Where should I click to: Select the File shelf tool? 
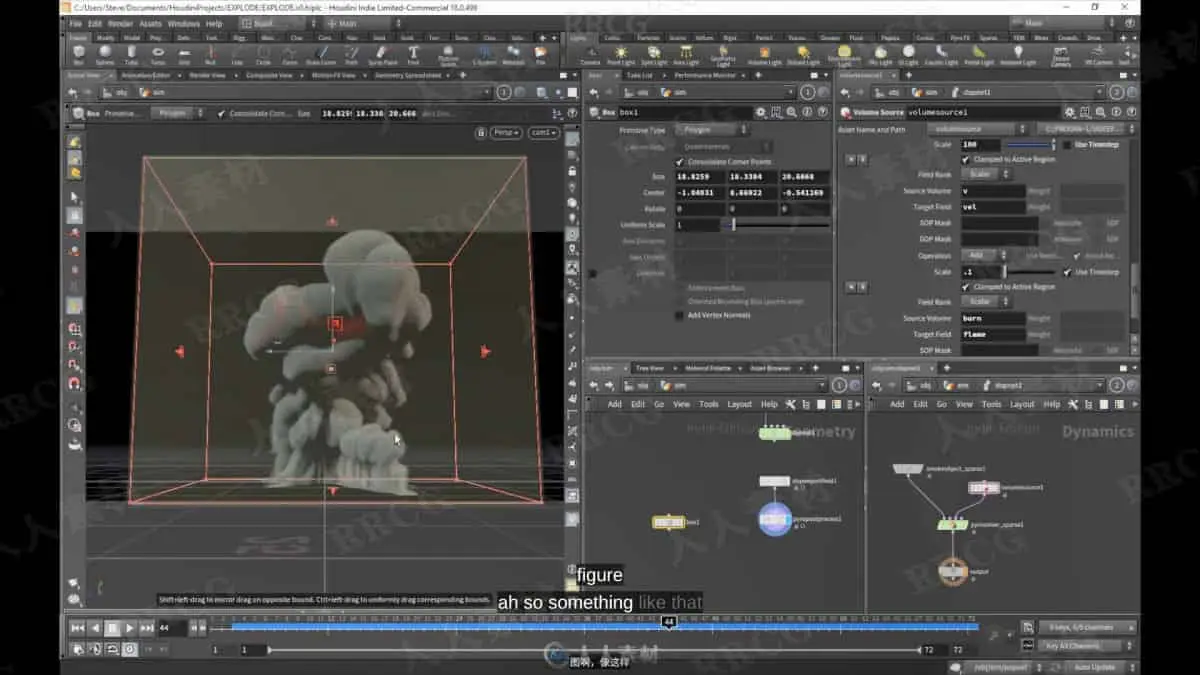[540, 54]
